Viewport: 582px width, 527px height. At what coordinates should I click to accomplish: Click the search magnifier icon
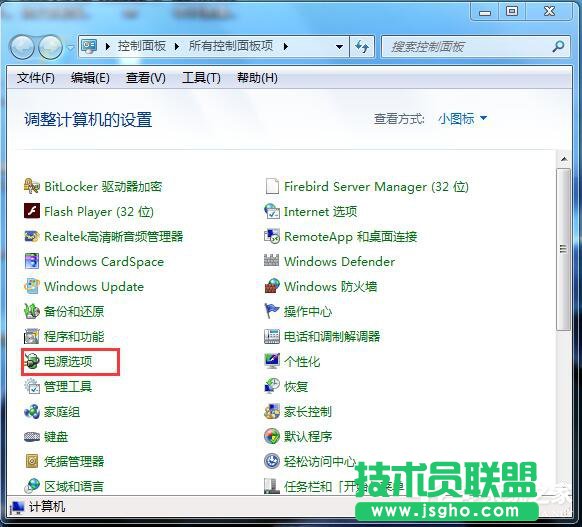[x=558, y=46]
